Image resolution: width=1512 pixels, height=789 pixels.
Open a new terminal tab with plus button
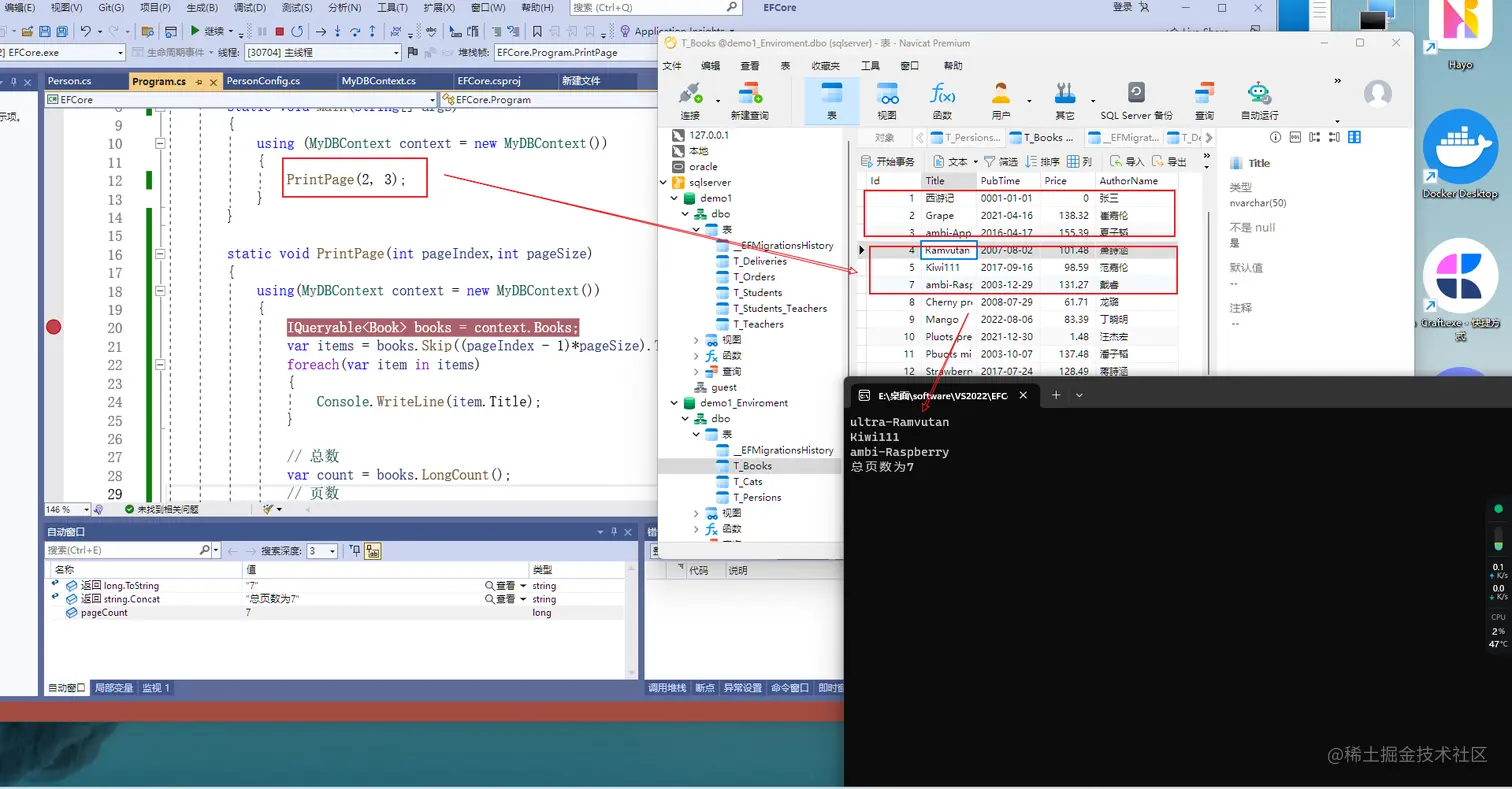(x=1055, y=395)
